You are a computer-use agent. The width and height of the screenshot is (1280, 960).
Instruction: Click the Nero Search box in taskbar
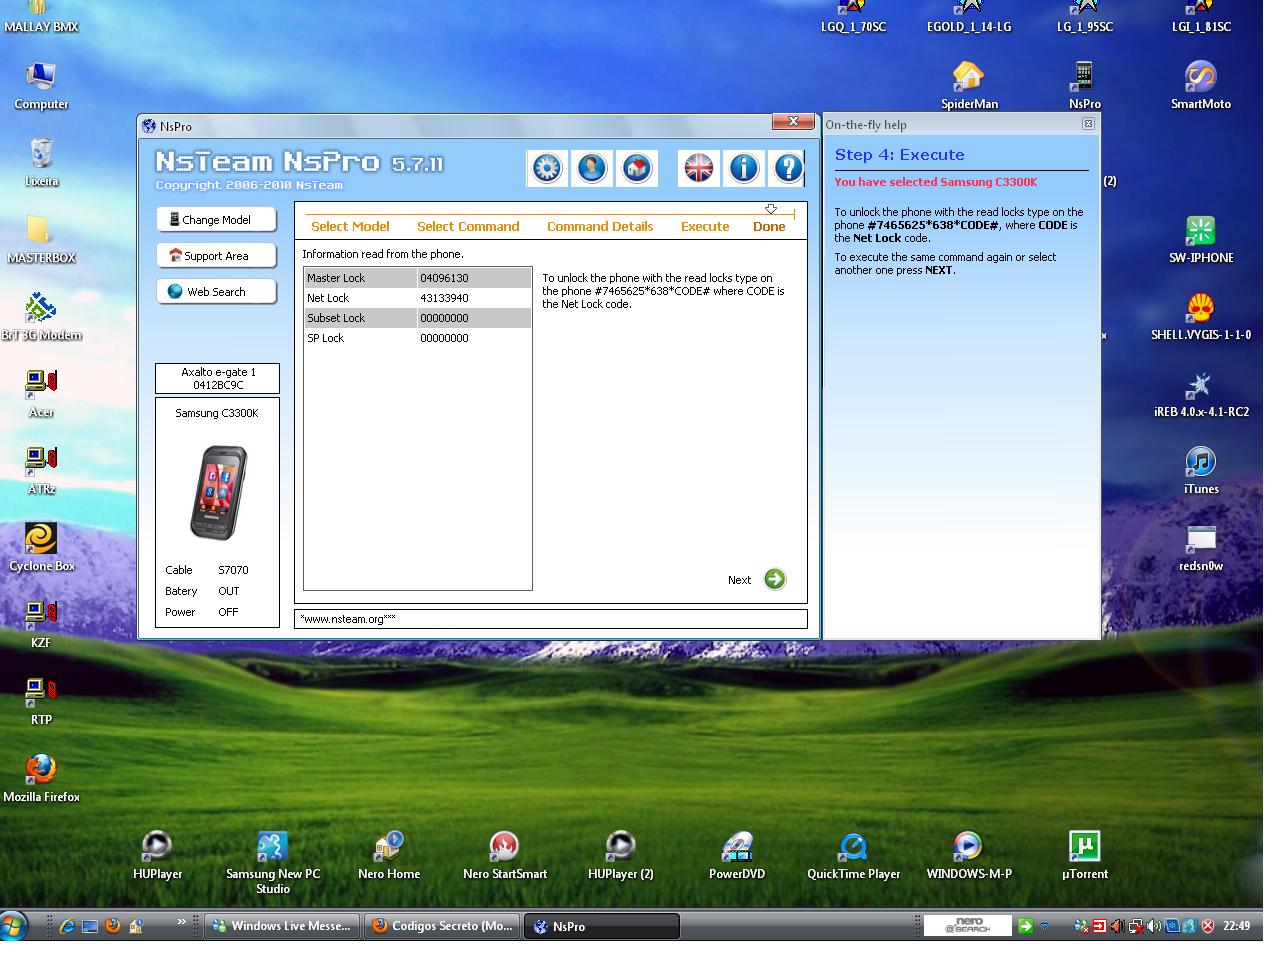[967, 926]
